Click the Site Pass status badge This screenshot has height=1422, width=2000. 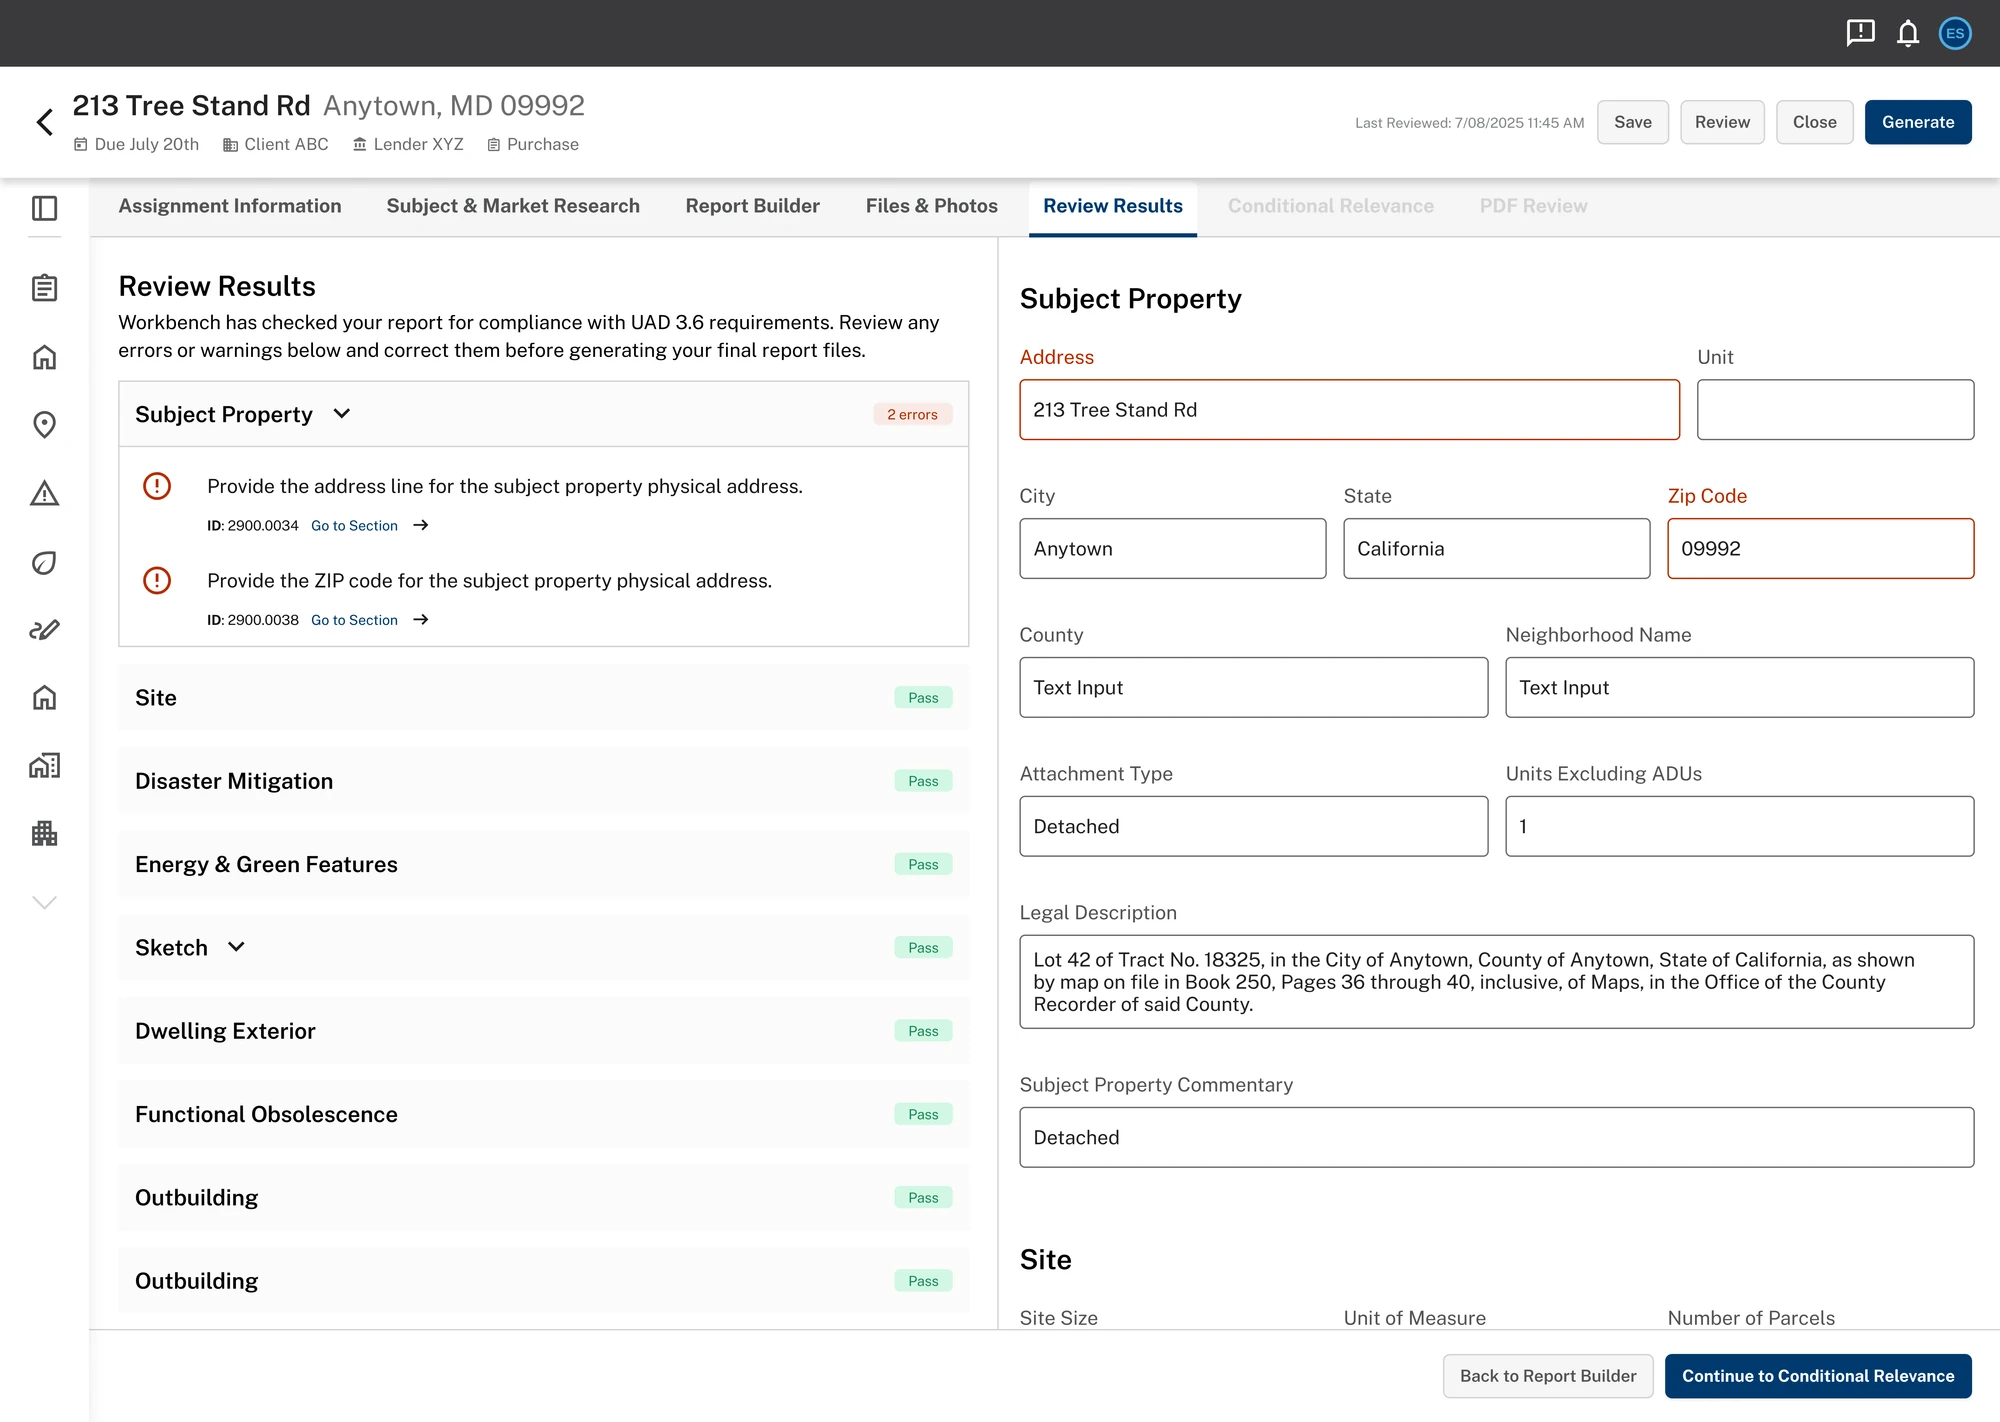[922, 697]
